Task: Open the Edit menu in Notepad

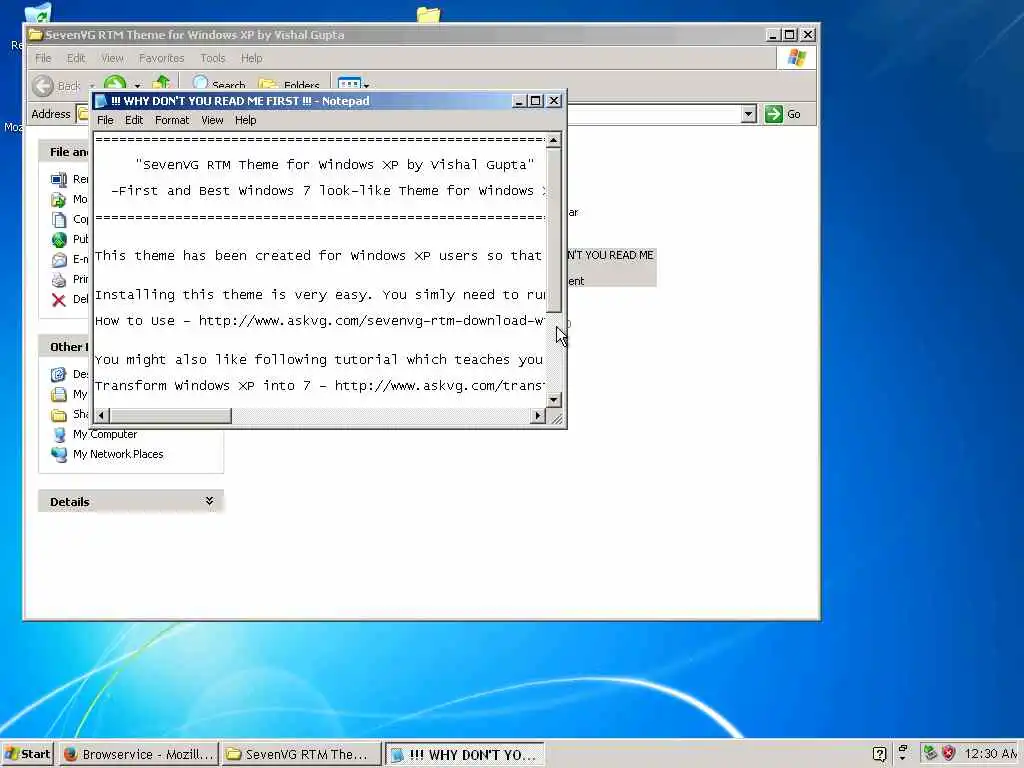Action: [x=134, y=120]
